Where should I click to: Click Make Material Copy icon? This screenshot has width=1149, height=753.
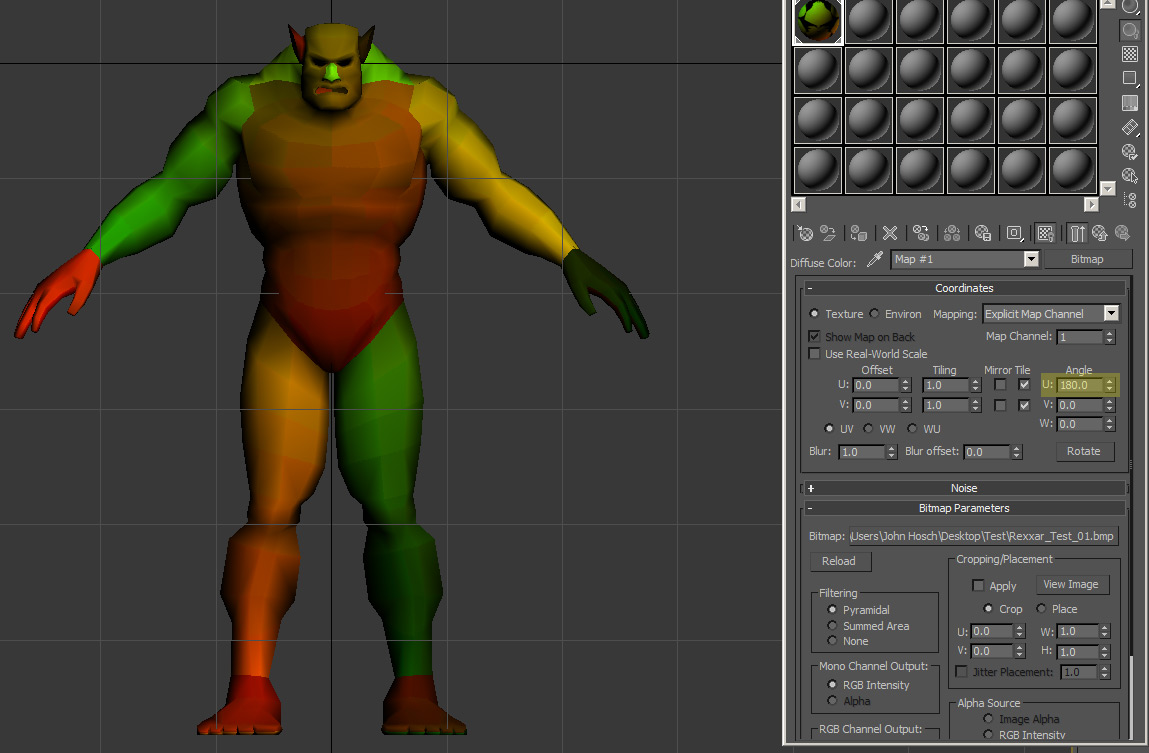(921, 234)
